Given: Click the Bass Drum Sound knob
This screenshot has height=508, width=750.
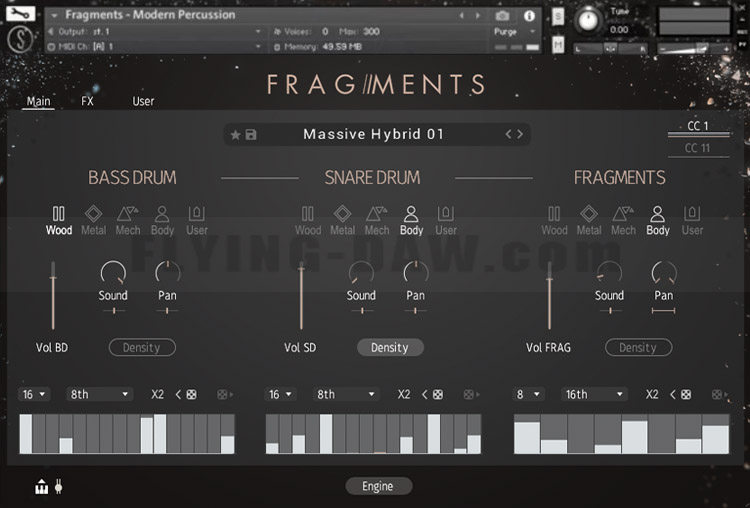Looking at the screenshot, I should [x=113, y=273].
